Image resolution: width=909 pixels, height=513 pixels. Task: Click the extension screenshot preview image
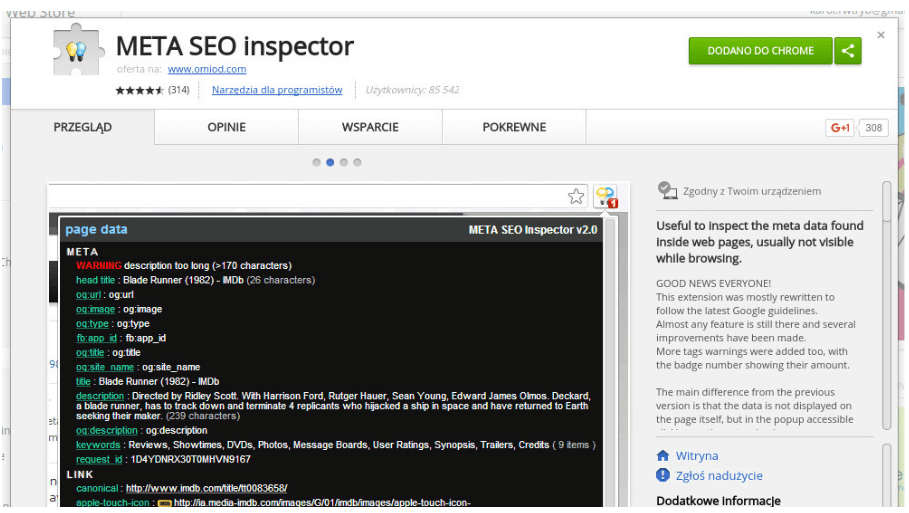[x=339, y=345]
